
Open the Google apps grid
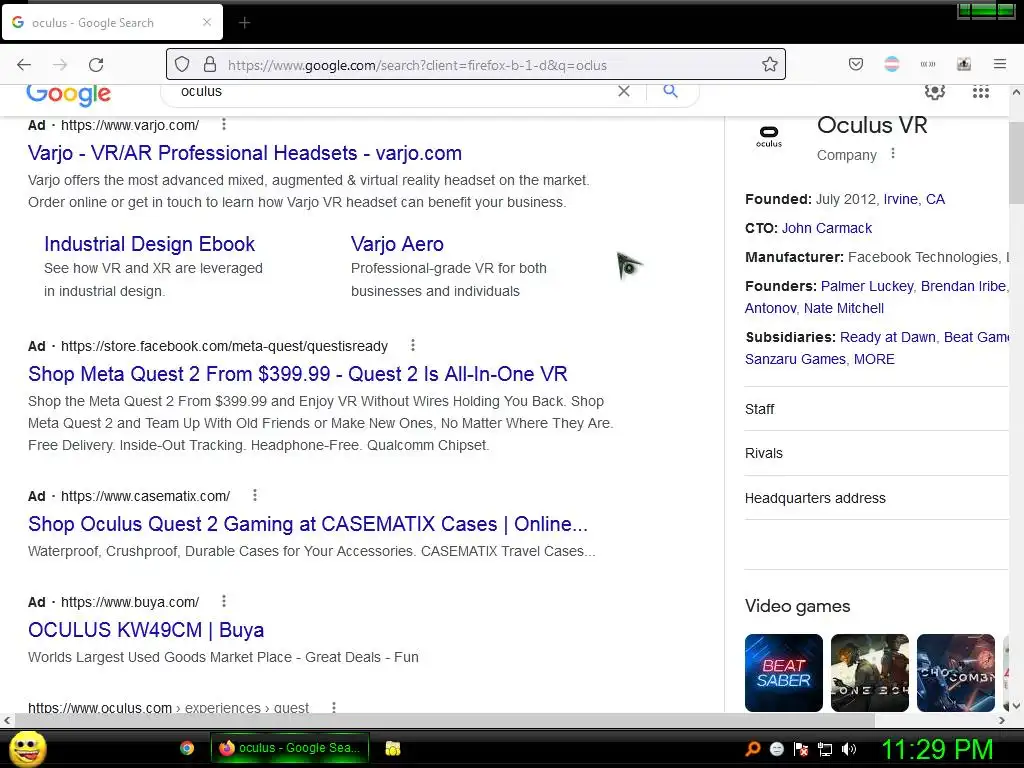coord(980,92)
